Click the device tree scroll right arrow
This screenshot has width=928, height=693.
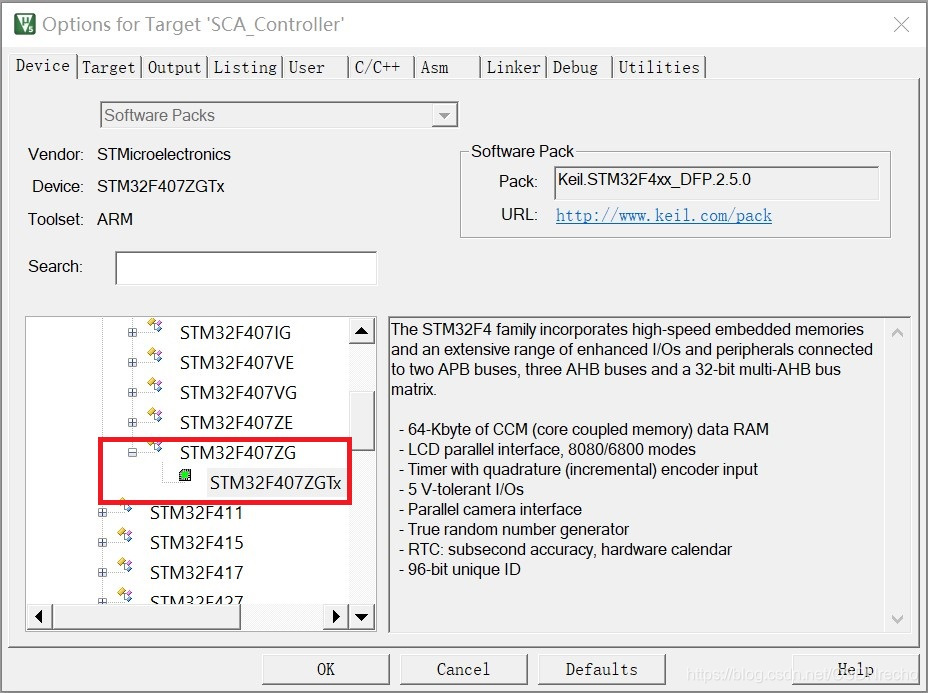(x=336, y=617)
